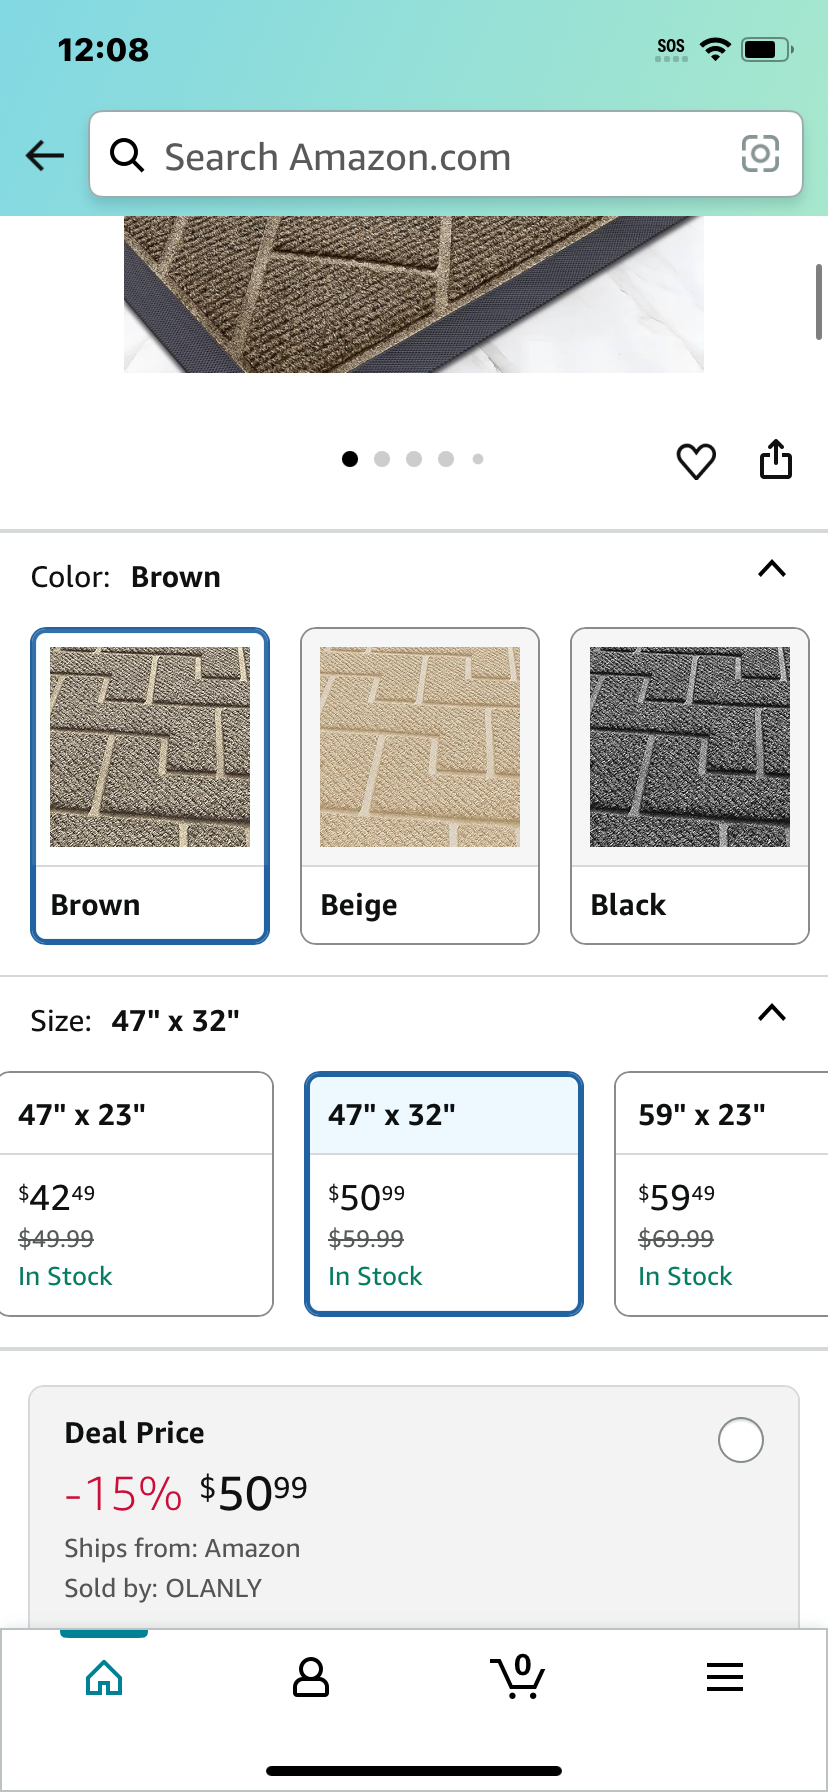Image resolution: width=828 pixels, height=1792 pixels.
Task: View the product doormat image
Action: point(414,294)
